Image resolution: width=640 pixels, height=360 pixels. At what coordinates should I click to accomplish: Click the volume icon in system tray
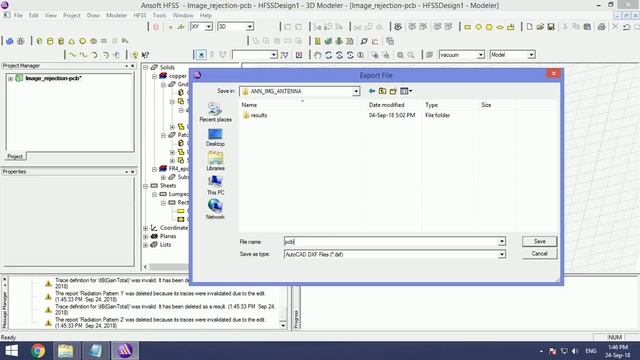(575, 351)
